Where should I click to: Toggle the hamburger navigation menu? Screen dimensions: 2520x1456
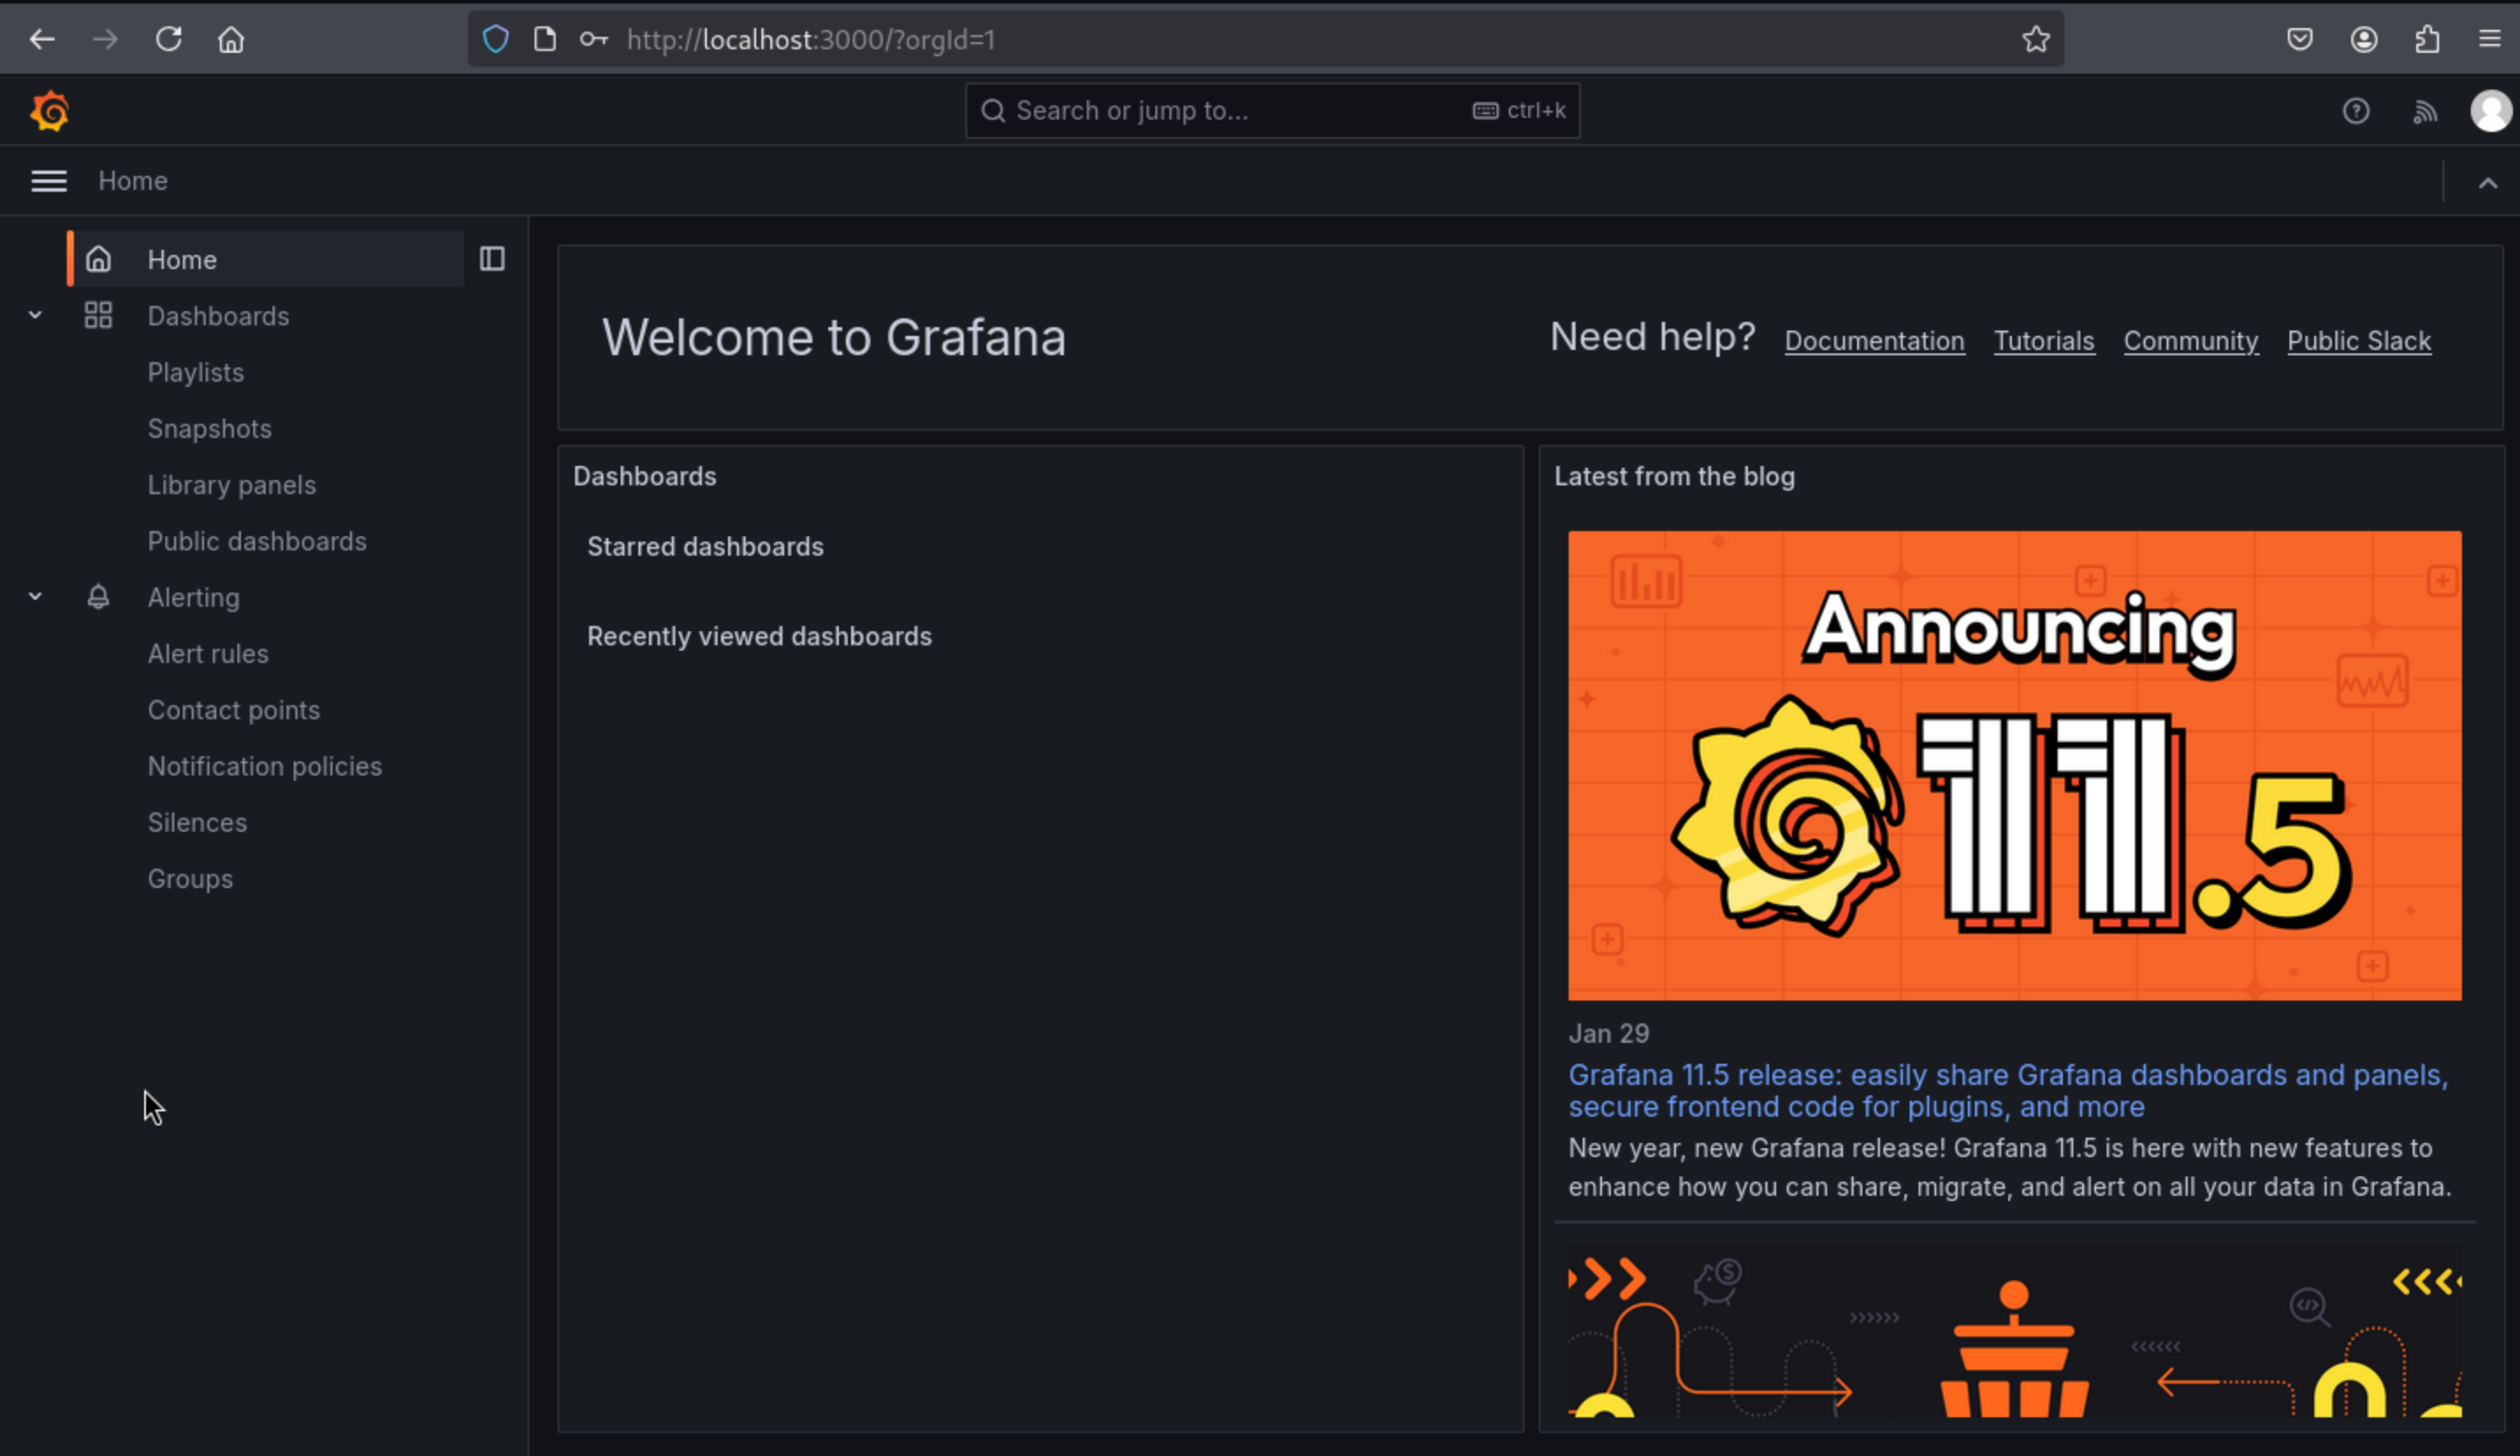click(x=48, y=181)
